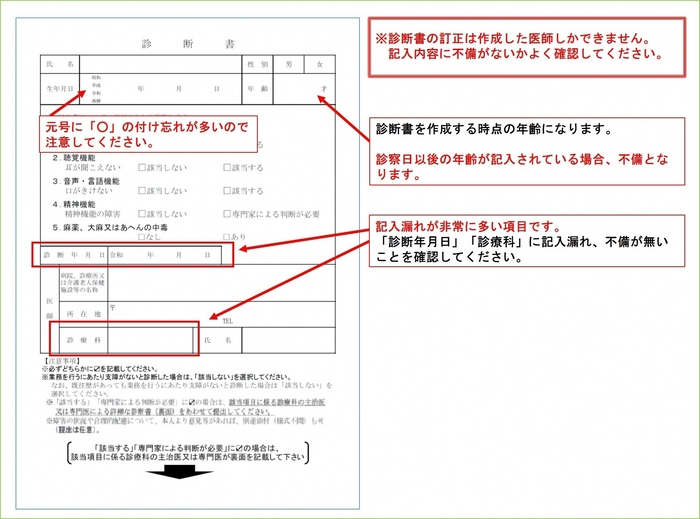The image size is (700, 519).
Task: Click the doctor's 氏名 field beside 診療科
Action: [x=285, y=340]
